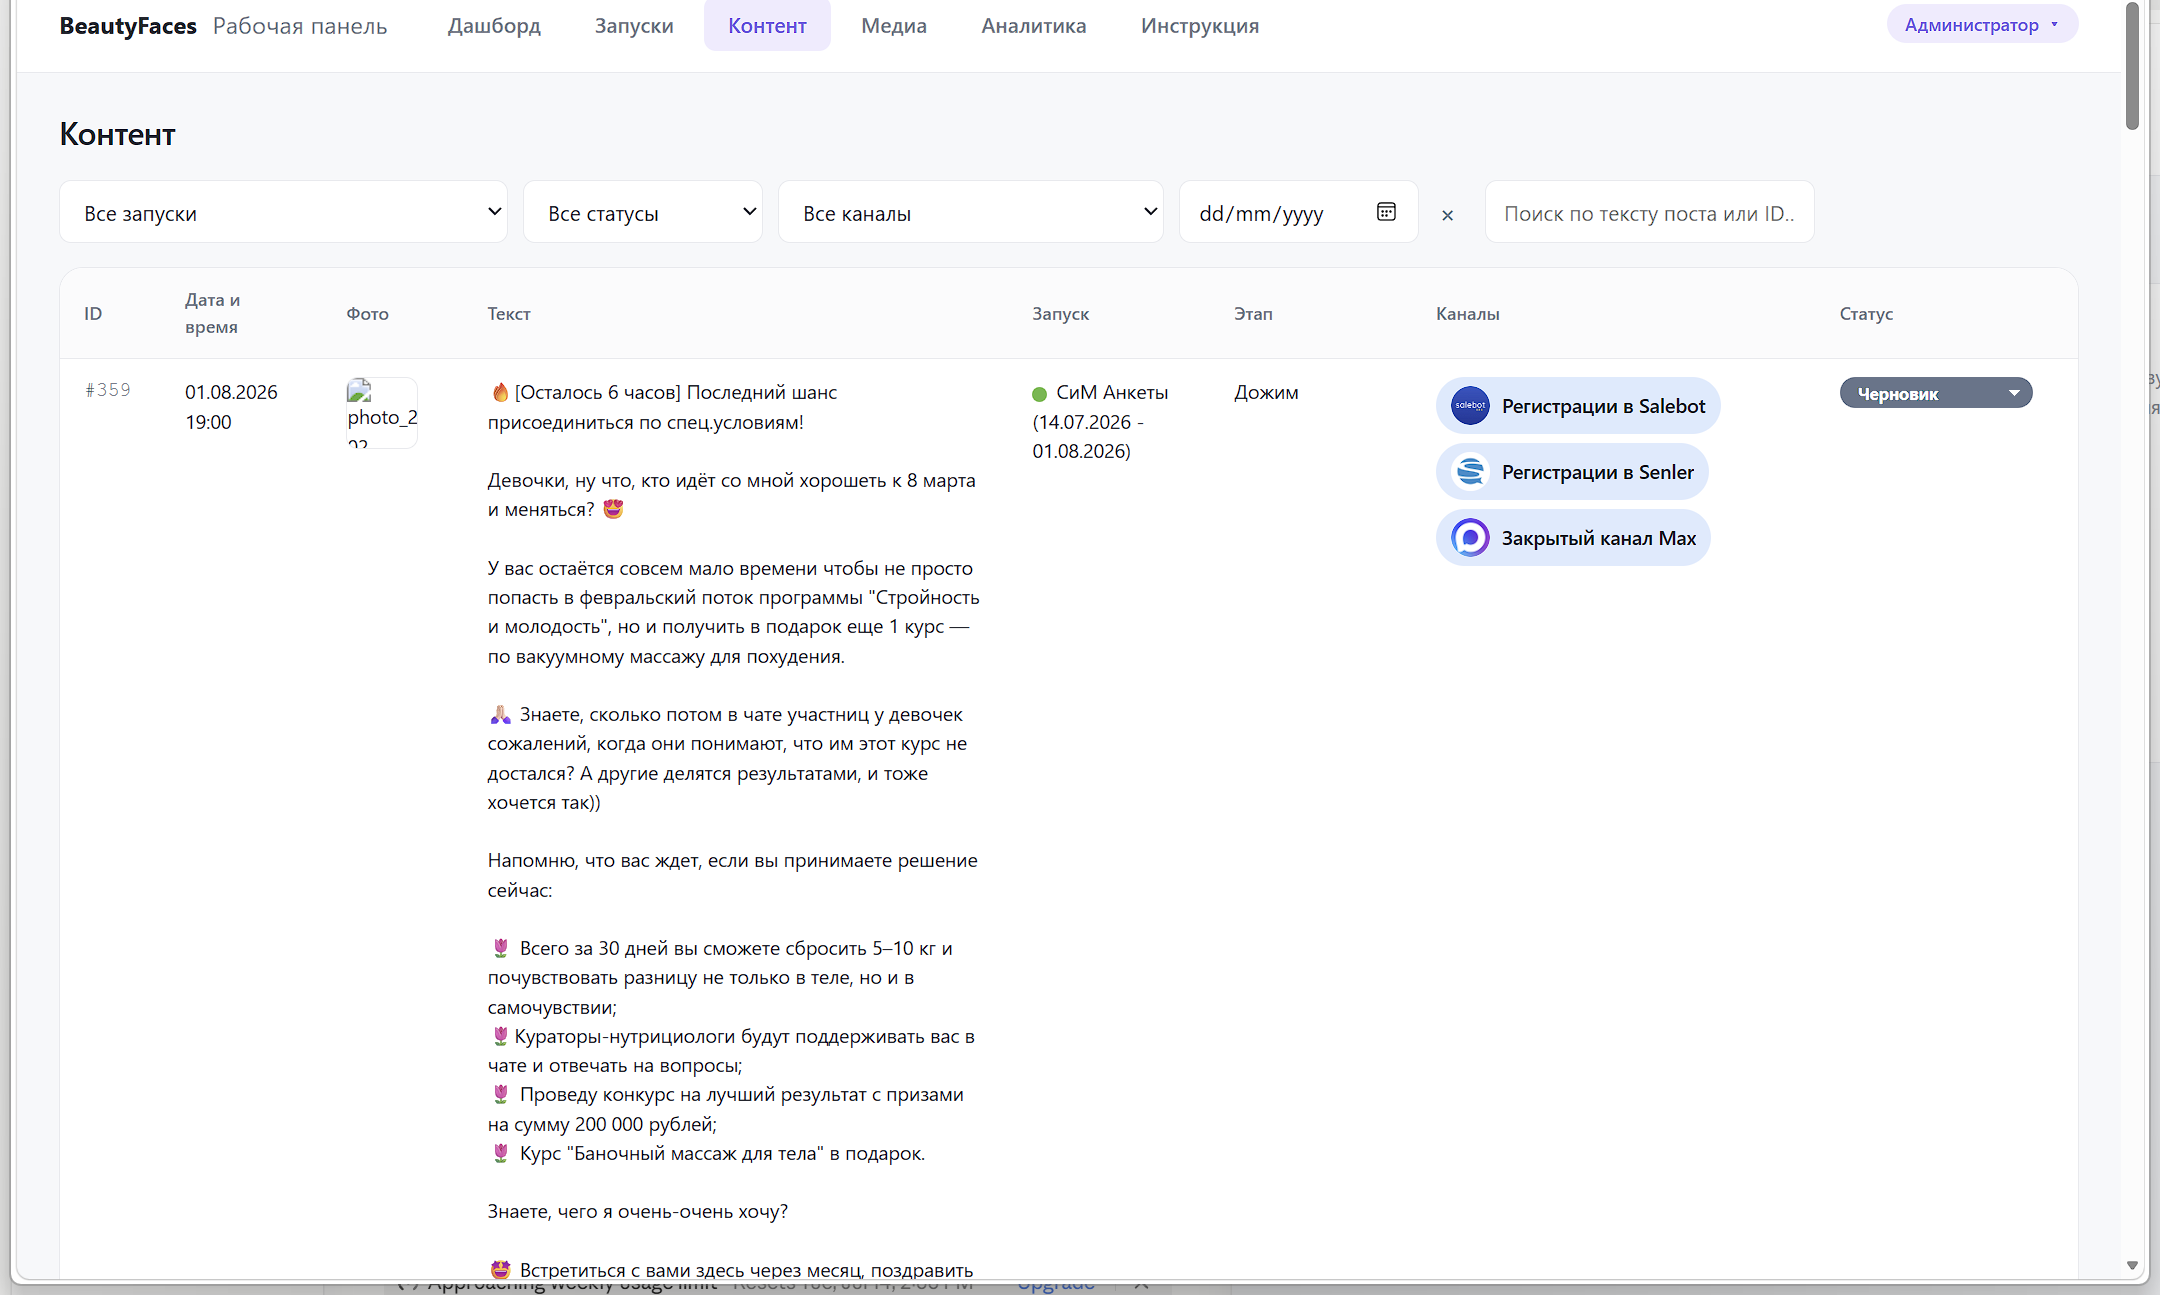Focus the post text search field
2160x1295 pixels.
click(1649, 212)
